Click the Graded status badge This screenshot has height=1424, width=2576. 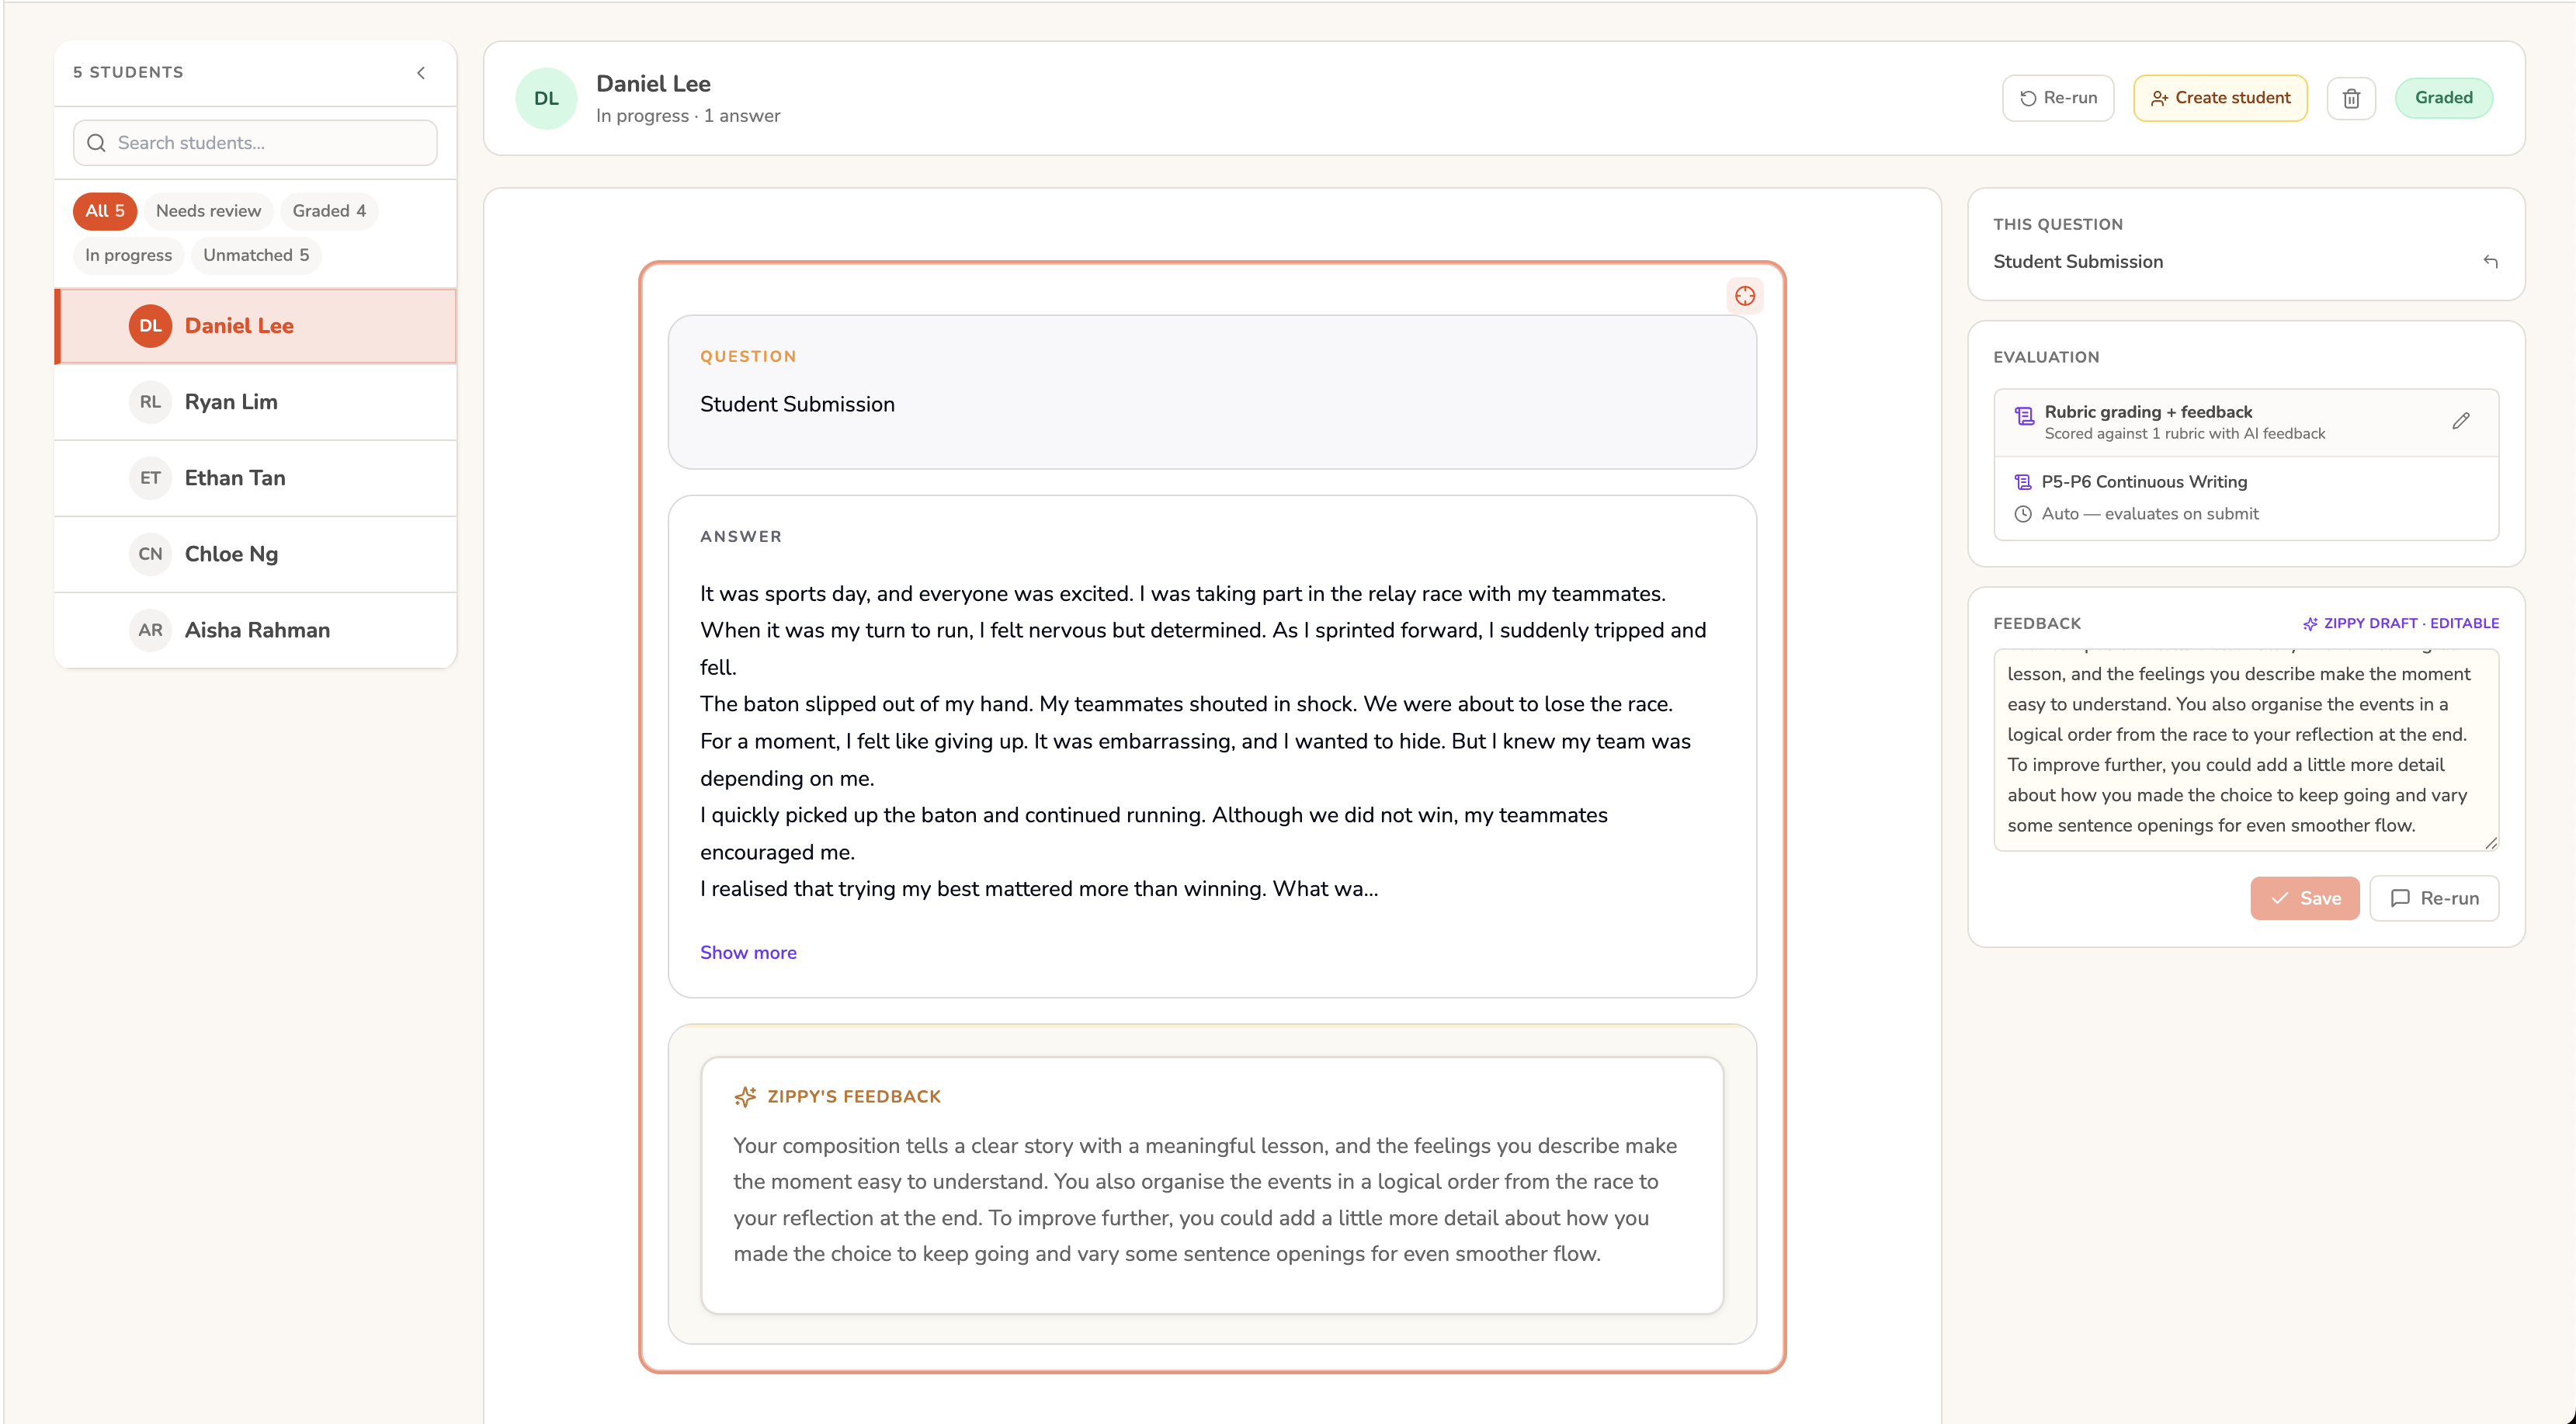[2444, 98]
